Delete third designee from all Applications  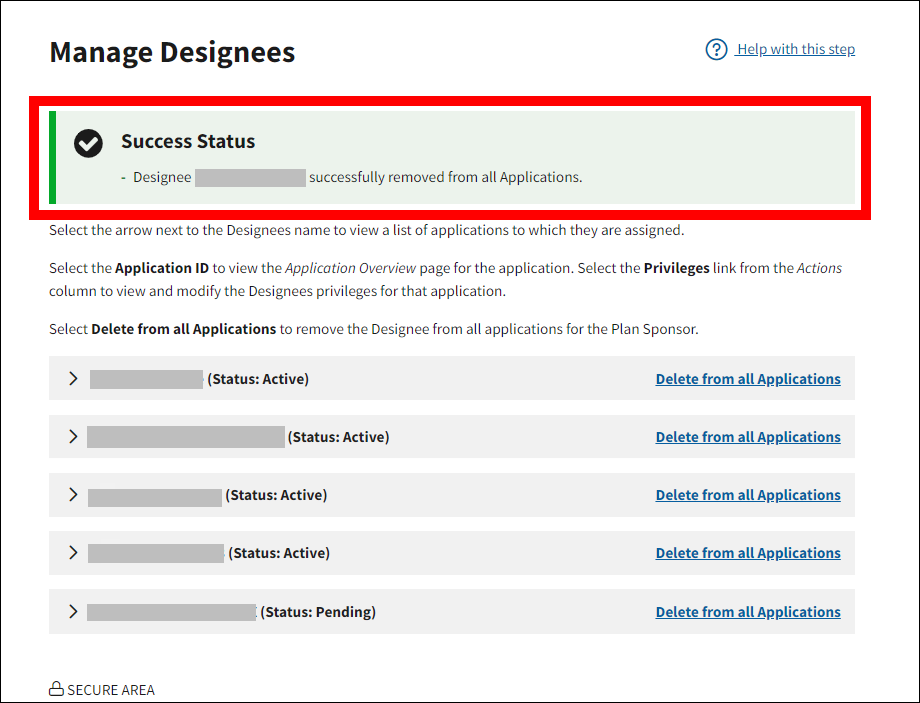tap(748, 495)
